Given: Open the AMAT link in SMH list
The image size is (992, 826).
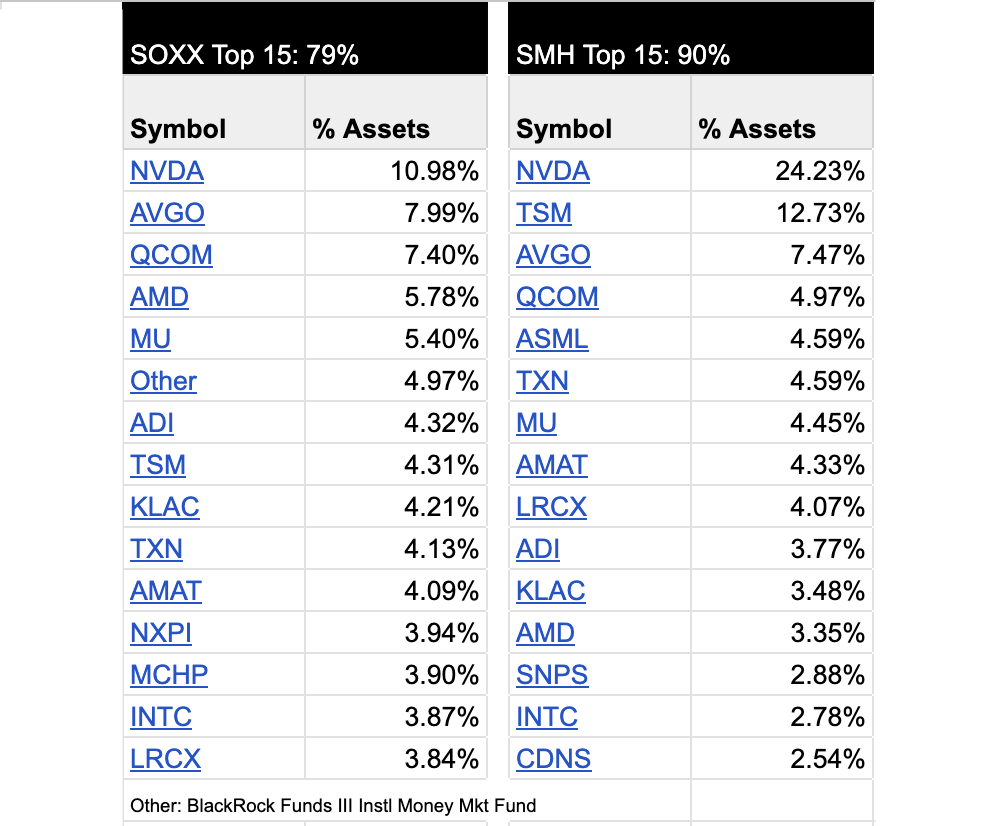Looking at the screenshot, I should 551,464.
